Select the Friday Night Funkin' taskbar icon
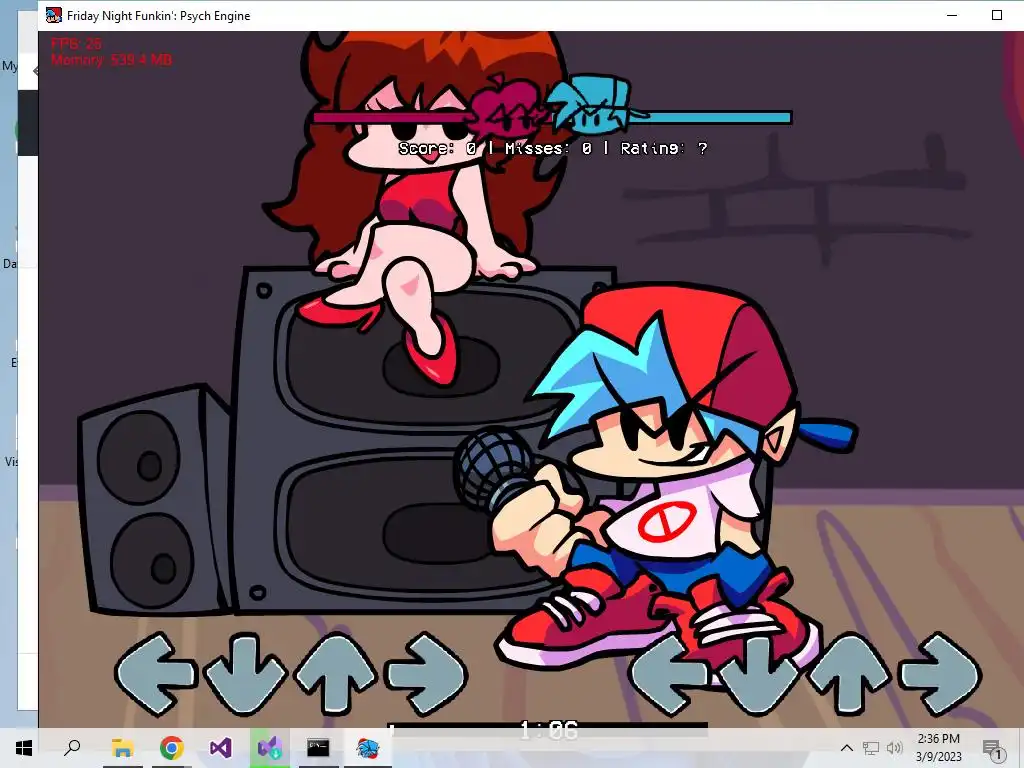1024x768 pixels. point(368,747)
